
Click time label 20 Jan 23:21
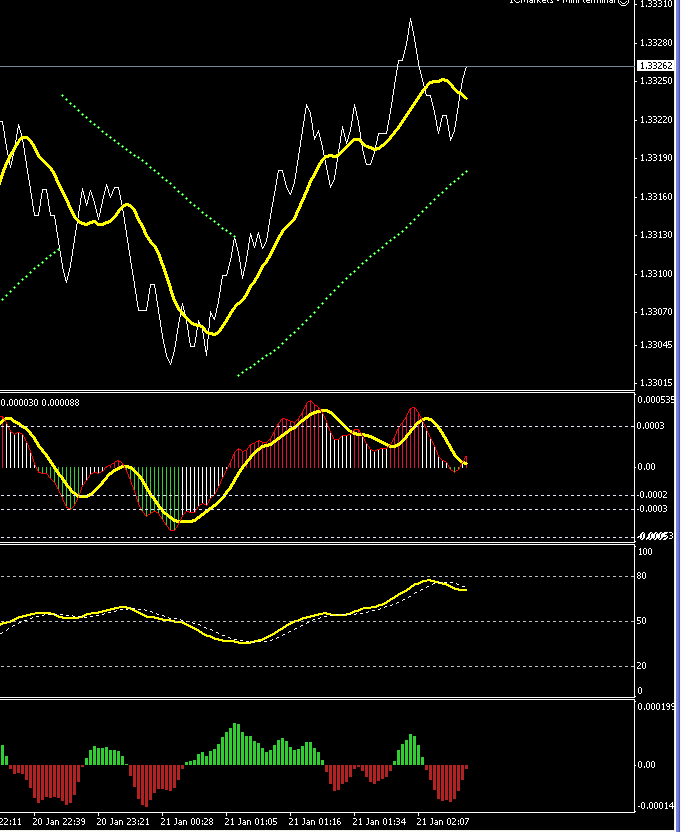click(x=123, y=822)
